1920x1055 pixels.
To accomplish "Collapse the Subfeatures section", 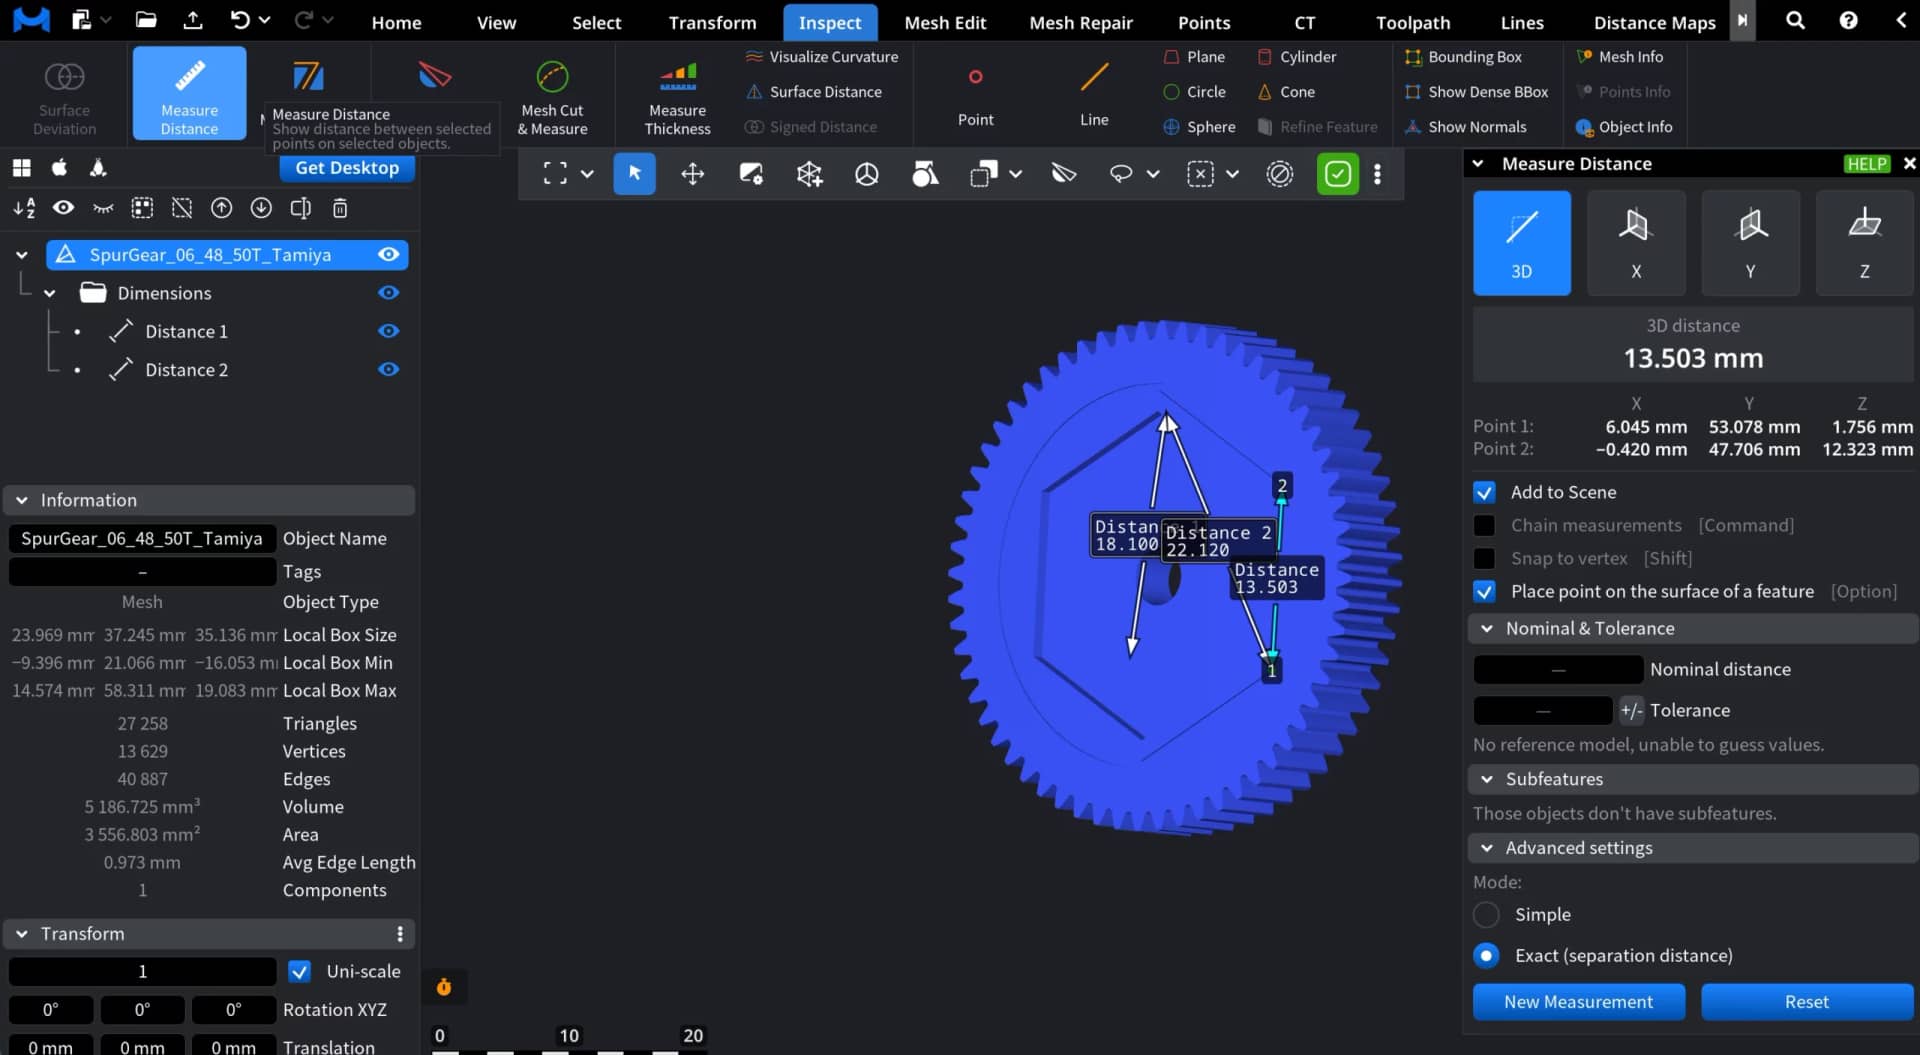I will click(1487, 780).
